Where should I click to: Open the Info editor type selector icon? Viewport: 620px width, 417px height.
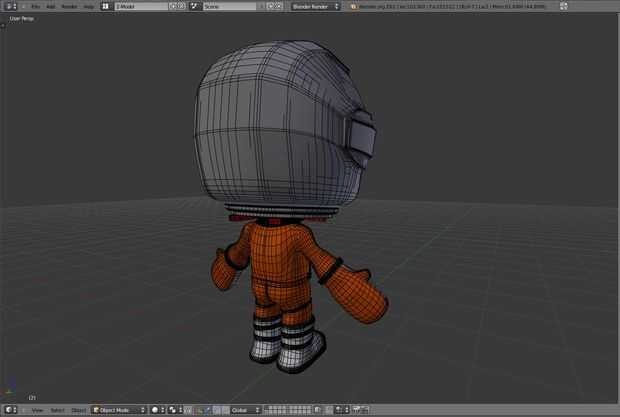11,6
